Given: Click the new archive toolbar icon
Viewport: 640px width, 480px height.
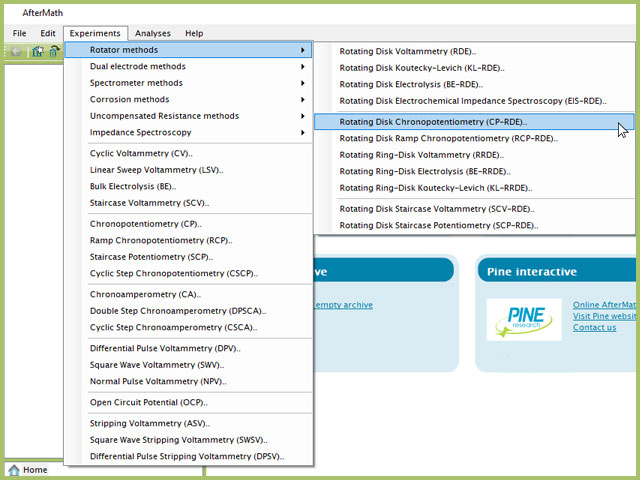Looking at the screenshot, I should pos(38,51).
